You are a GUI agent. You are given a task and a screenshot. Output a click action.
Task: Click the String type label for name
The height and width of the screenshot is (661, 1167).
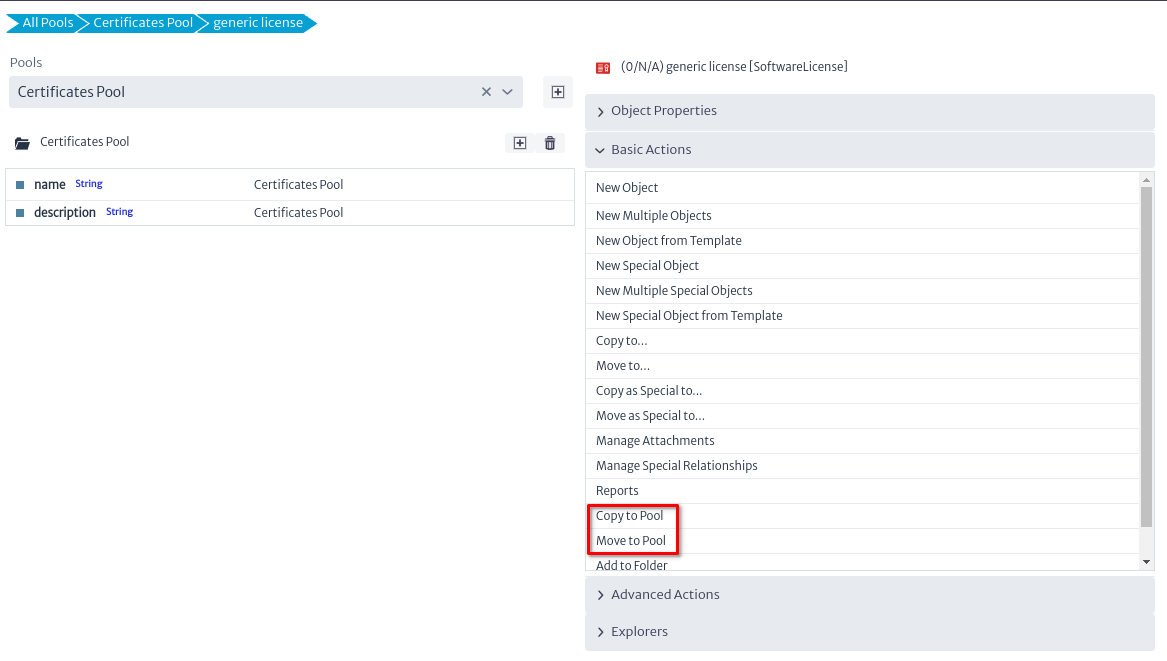(x=89, y=184)
